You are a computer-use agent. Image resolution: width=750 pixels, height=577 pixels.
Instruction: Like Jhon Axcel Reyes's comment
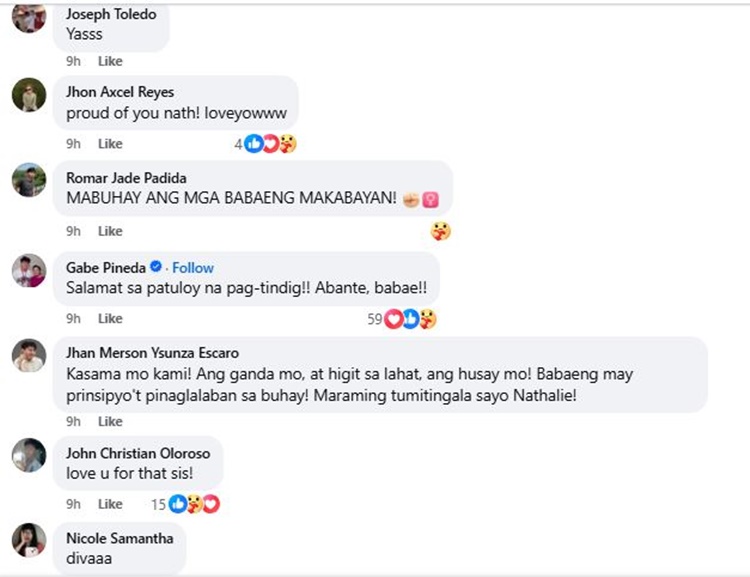[x=110, y=144]
